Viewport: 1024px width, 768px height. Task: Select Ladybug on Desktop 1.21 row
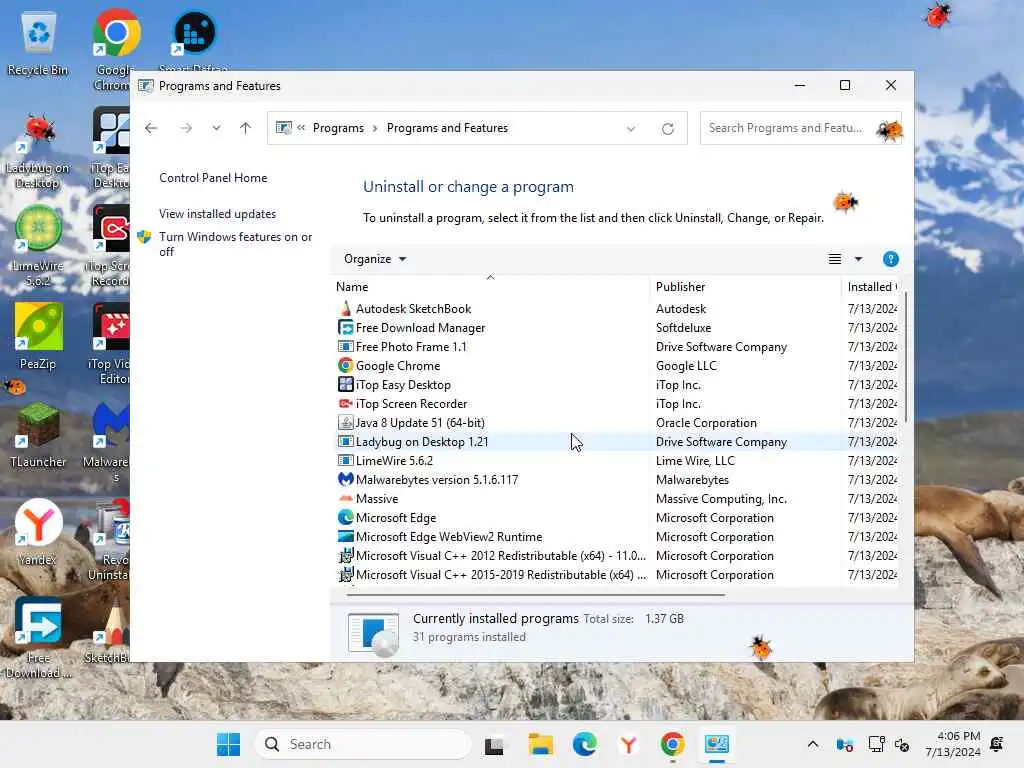615,442
